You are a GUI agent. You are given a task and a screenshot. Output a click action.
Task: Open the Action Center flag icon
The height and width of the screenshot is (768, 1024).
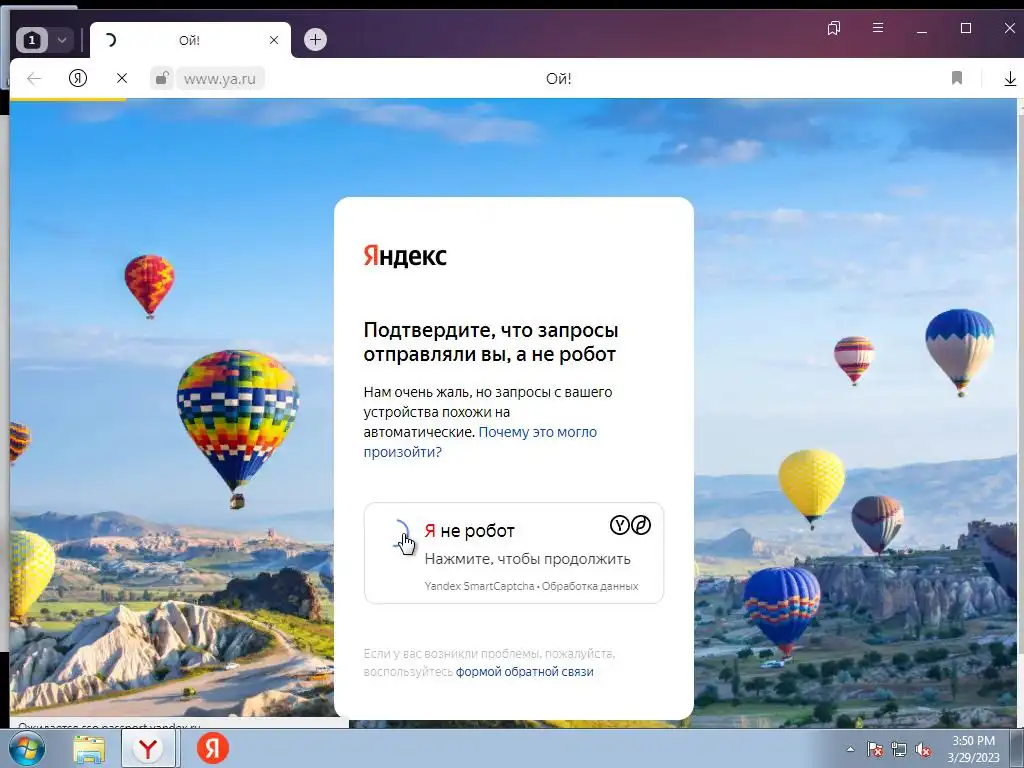pyautogui.click(x=875, y=750)
